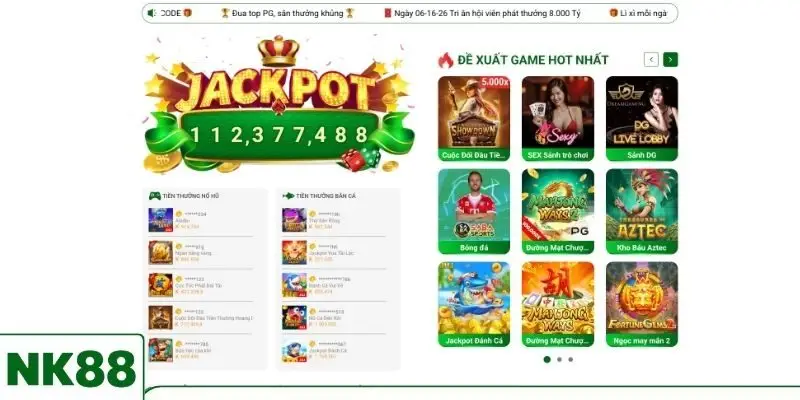Go to next hot games page
This screenshot has height=400, width=800.
tap(670, 60)
